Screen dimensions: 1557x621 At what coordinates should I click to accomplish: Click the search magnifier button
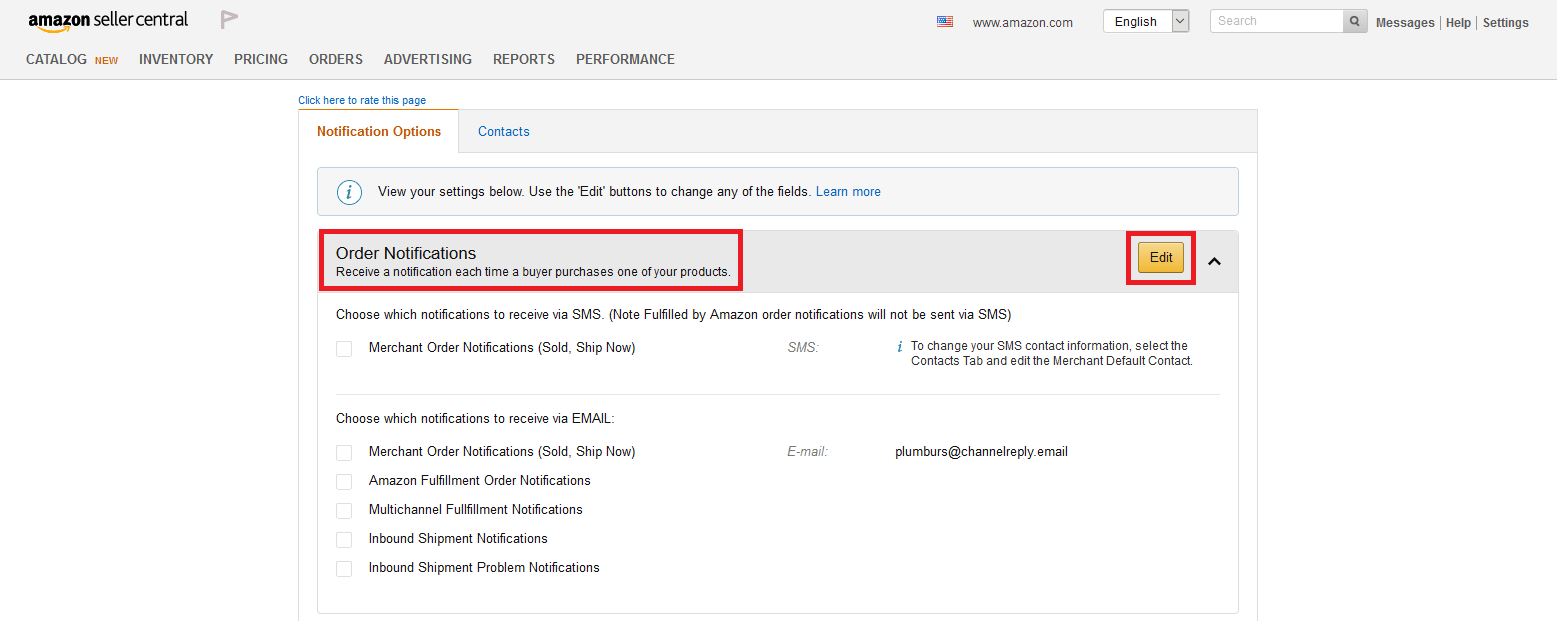click(x=1355, y=21)
